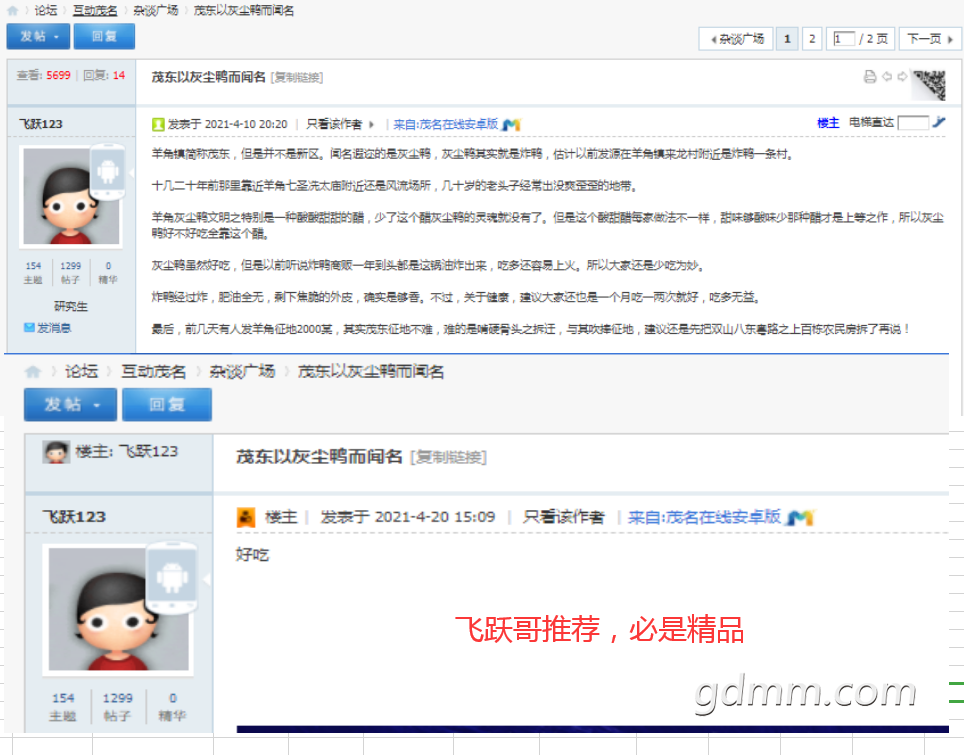Click the 电梯直达 floor input box
The width and height of the screenshot is (964, 755).
[913, 122]
